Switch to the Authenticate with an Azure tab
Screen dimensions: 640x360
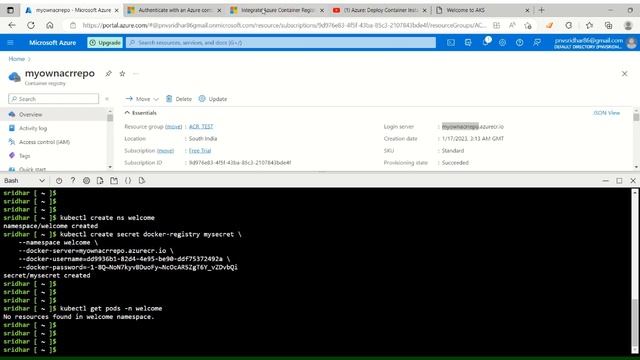coord(174,10)
